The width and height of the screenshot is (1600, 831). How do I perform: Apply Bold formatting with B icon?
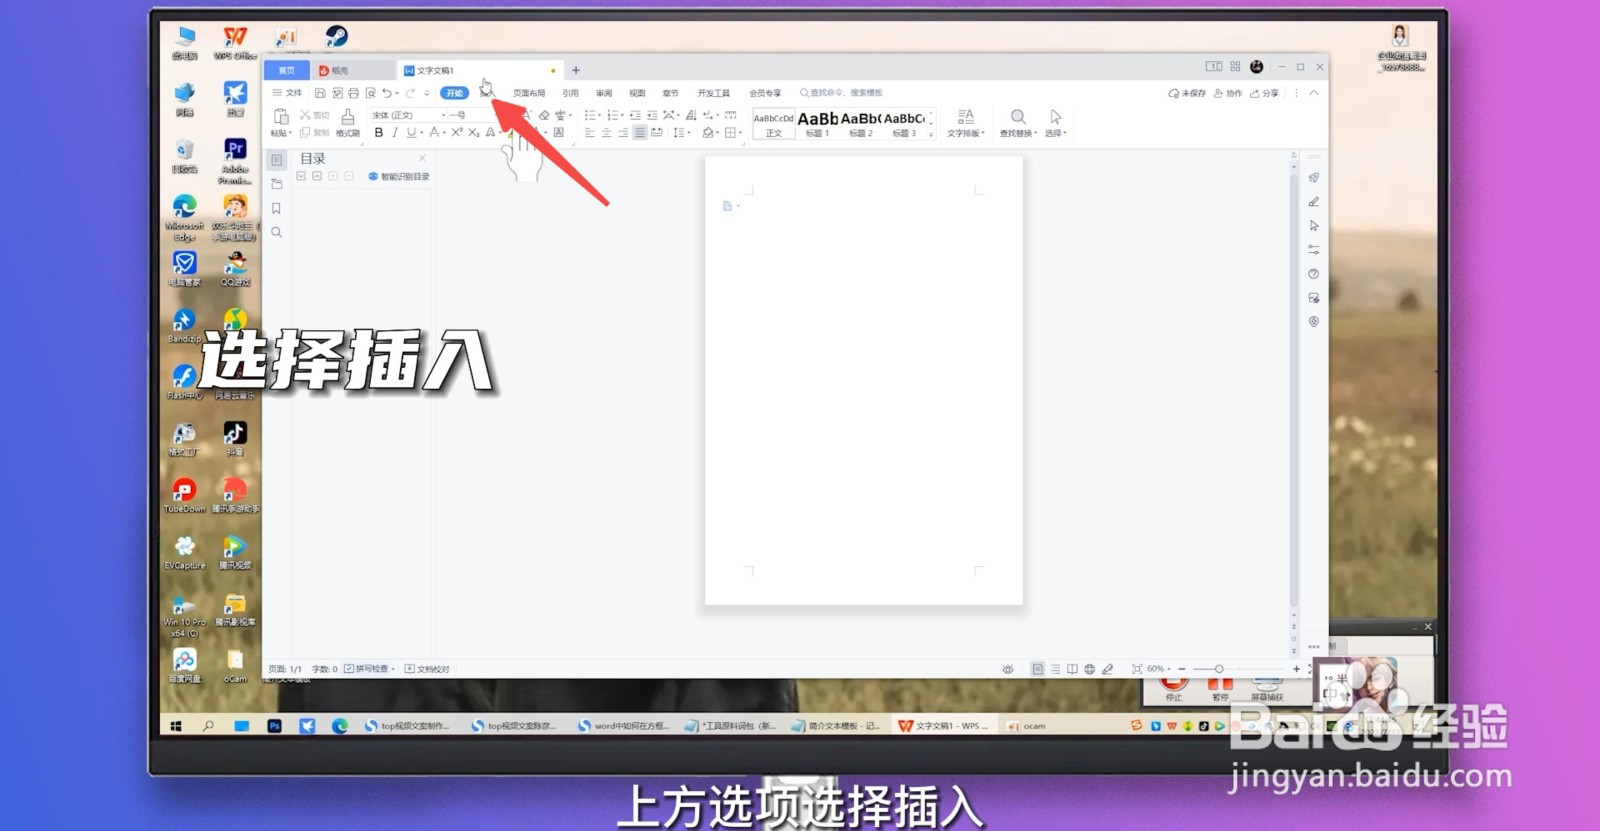[379, 132]
